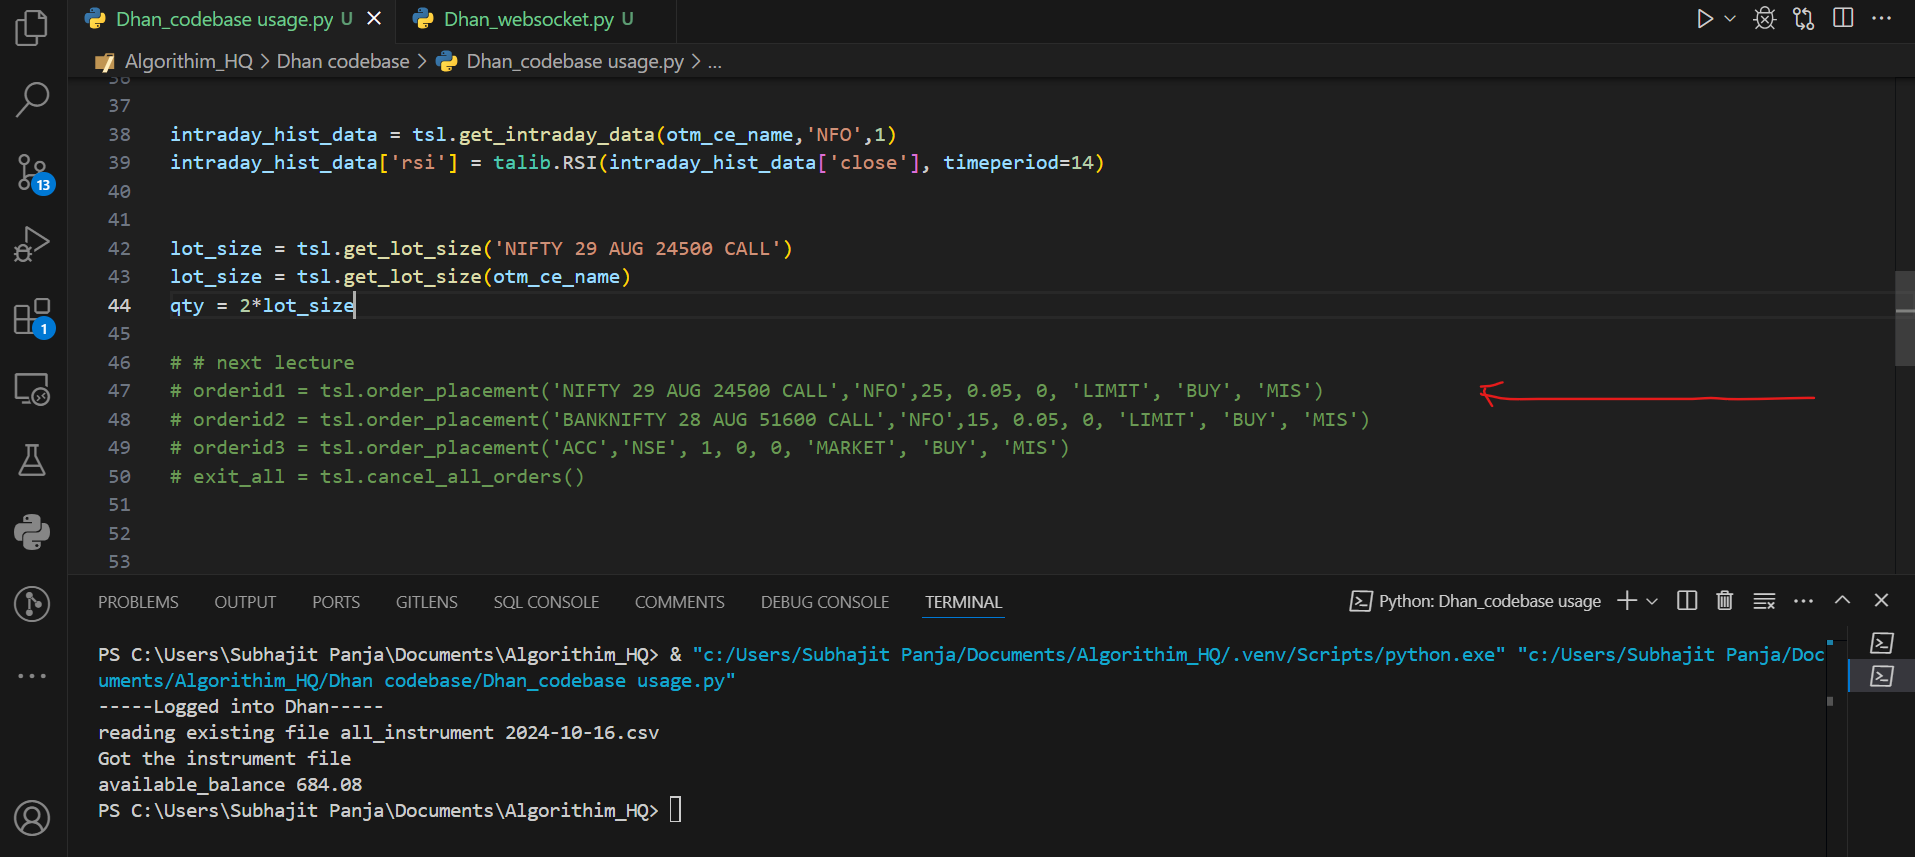Click the Run Python File play button

coord(1704,19)
